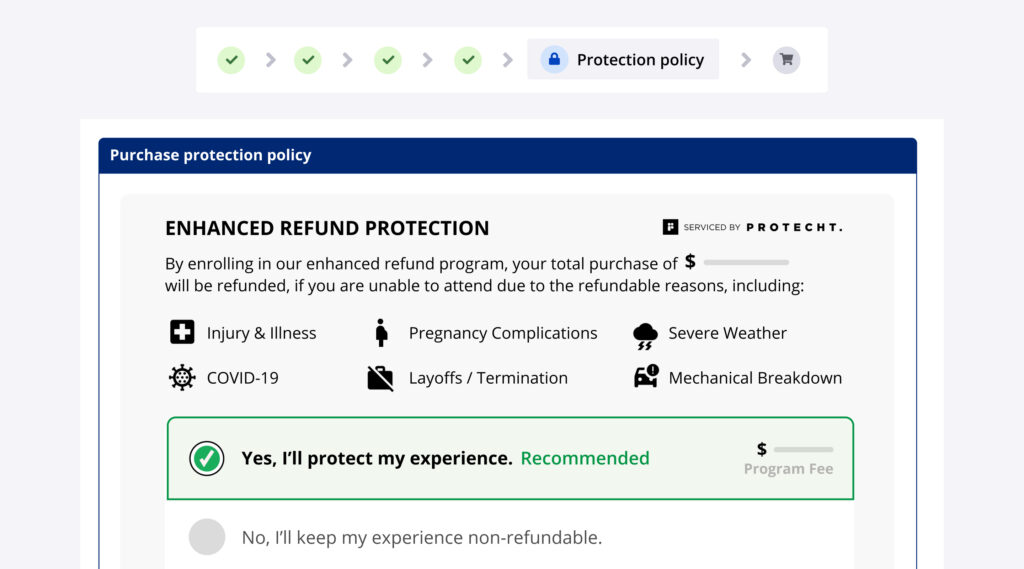This screenshot has height=569, width=1024.
Task: Click the blue lock icon in stepper
Action: click(554, 60)
